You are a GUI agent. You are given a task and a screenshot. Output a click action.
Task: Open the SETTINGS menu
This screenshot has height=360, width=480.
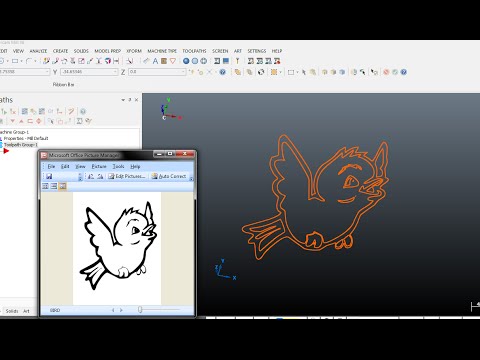(256, 51)
